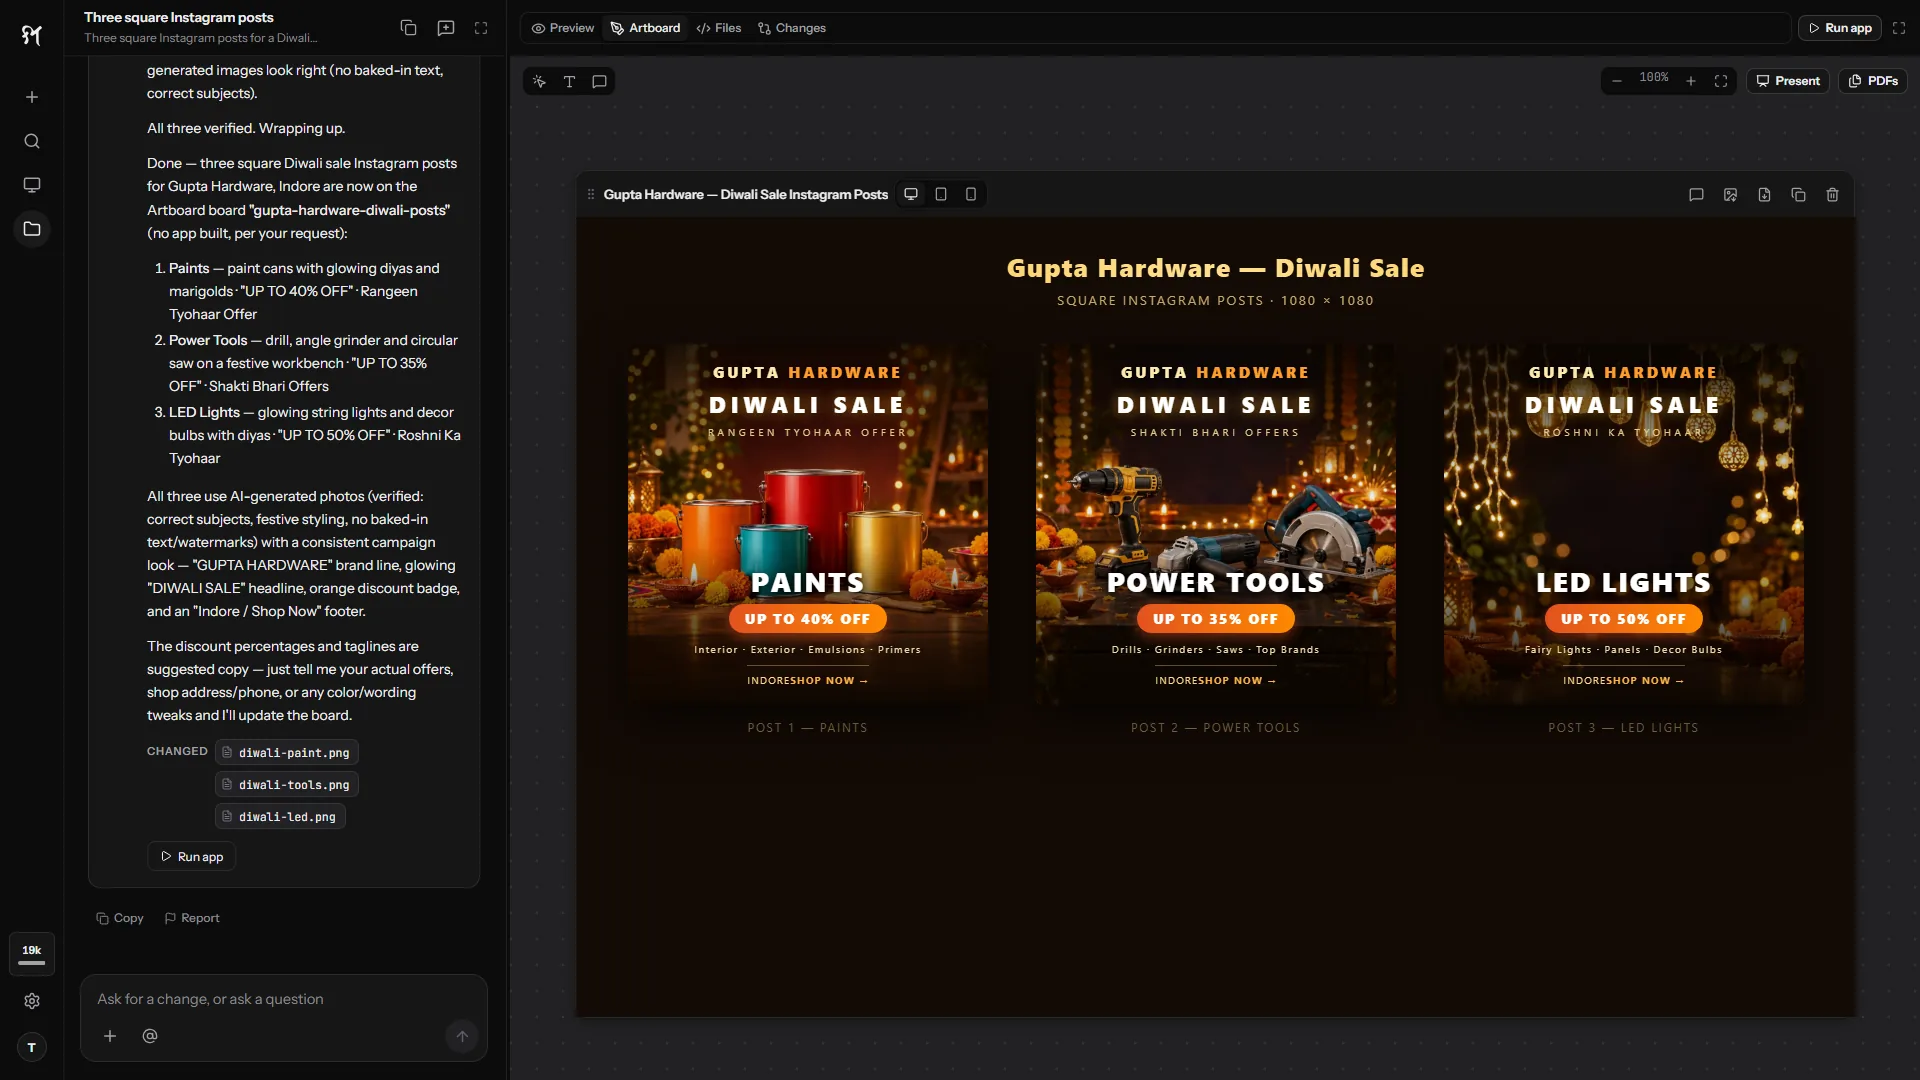Grab the board drag handle dots

coord(591,194)
